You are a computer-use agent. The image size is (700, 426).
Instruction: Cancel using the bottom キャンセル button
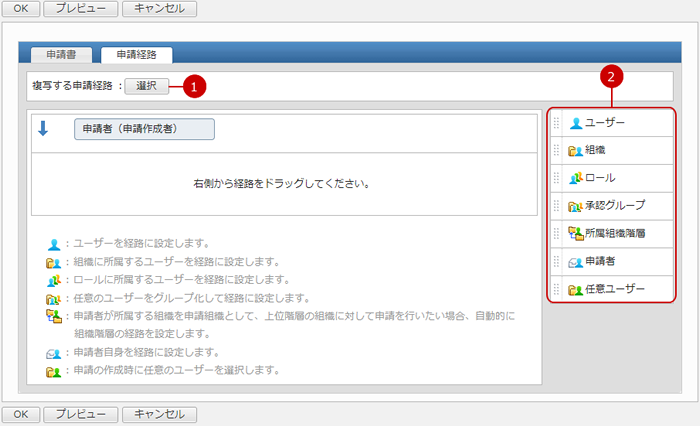(159, 413)
